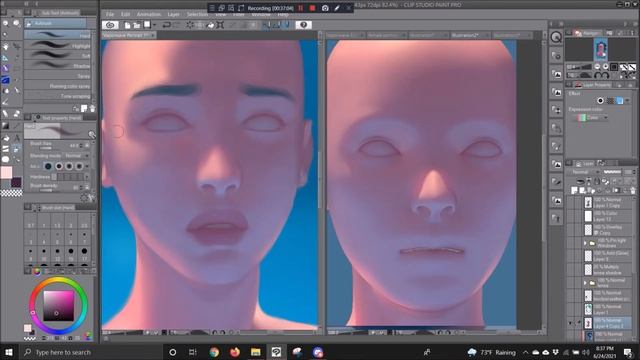The height and width of the screenshot is (360, 640).
Task: Open the CLIP STUDIO launcher icon
Action: point(110,25)
